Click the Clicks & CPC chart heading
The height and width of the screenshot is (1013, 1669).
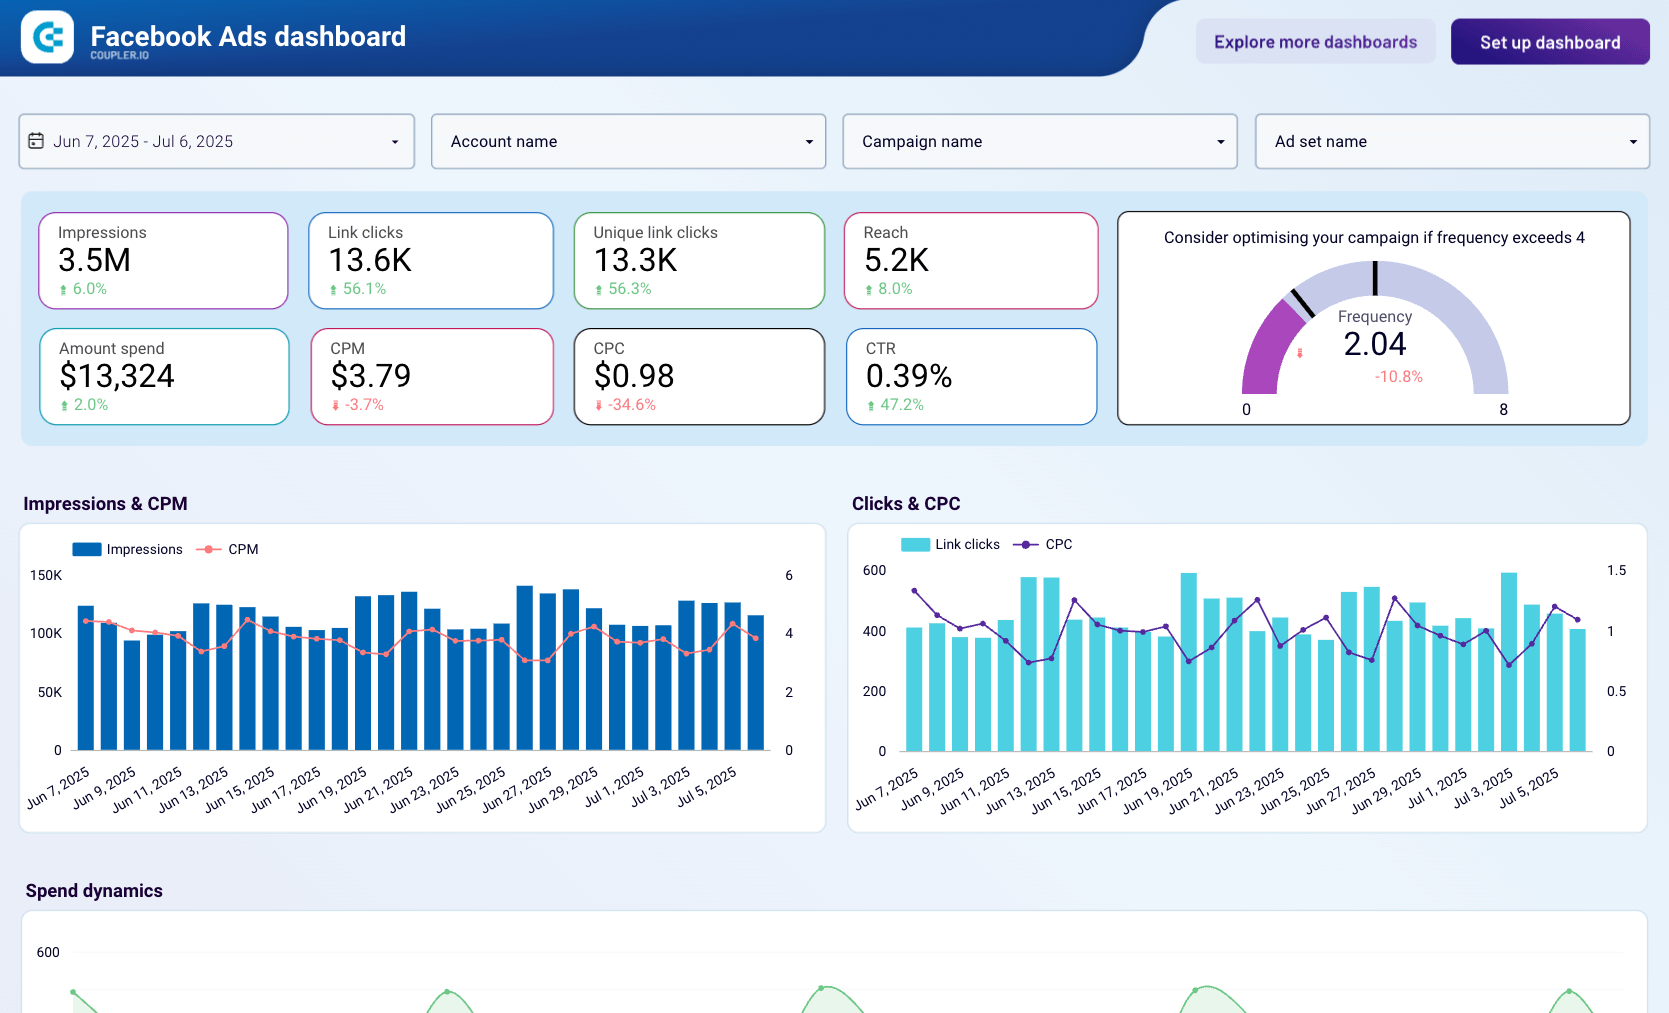[x=906, y=504]
